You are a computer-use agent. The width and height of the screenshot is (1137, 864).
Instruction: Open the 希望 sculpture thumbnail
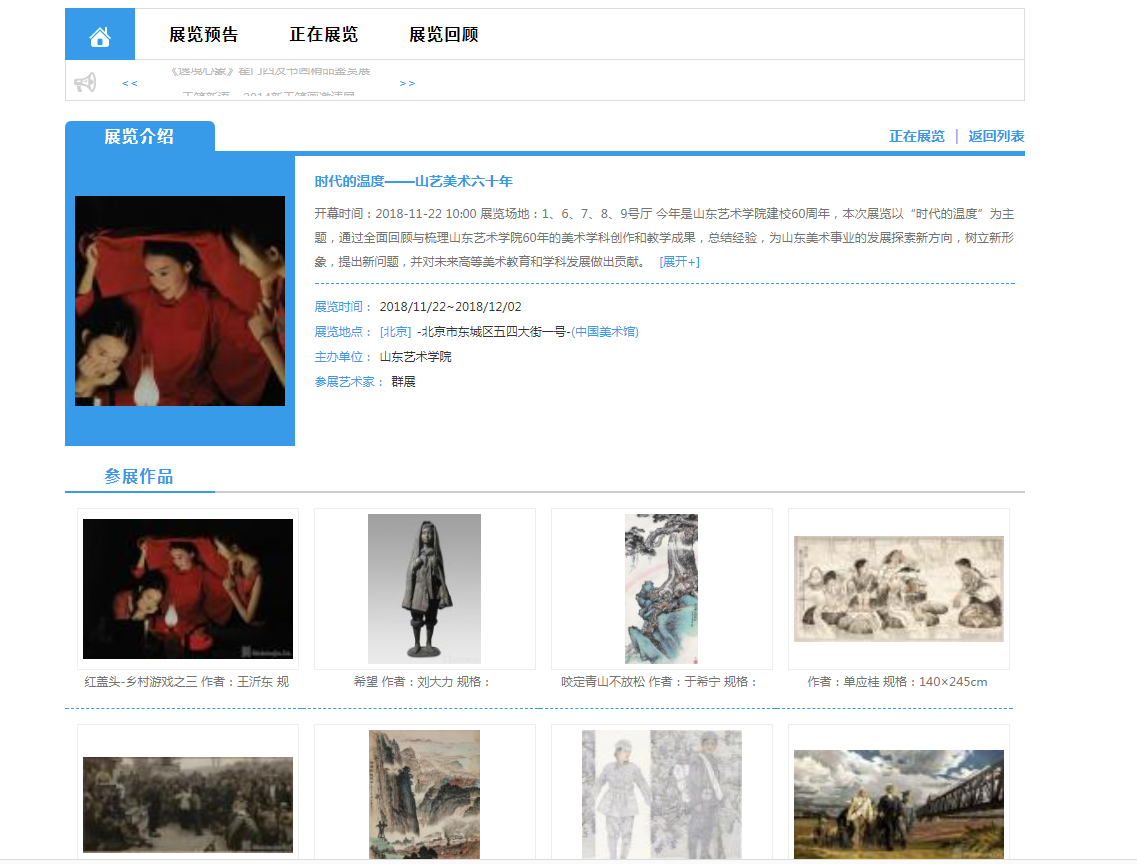(424, 589)
